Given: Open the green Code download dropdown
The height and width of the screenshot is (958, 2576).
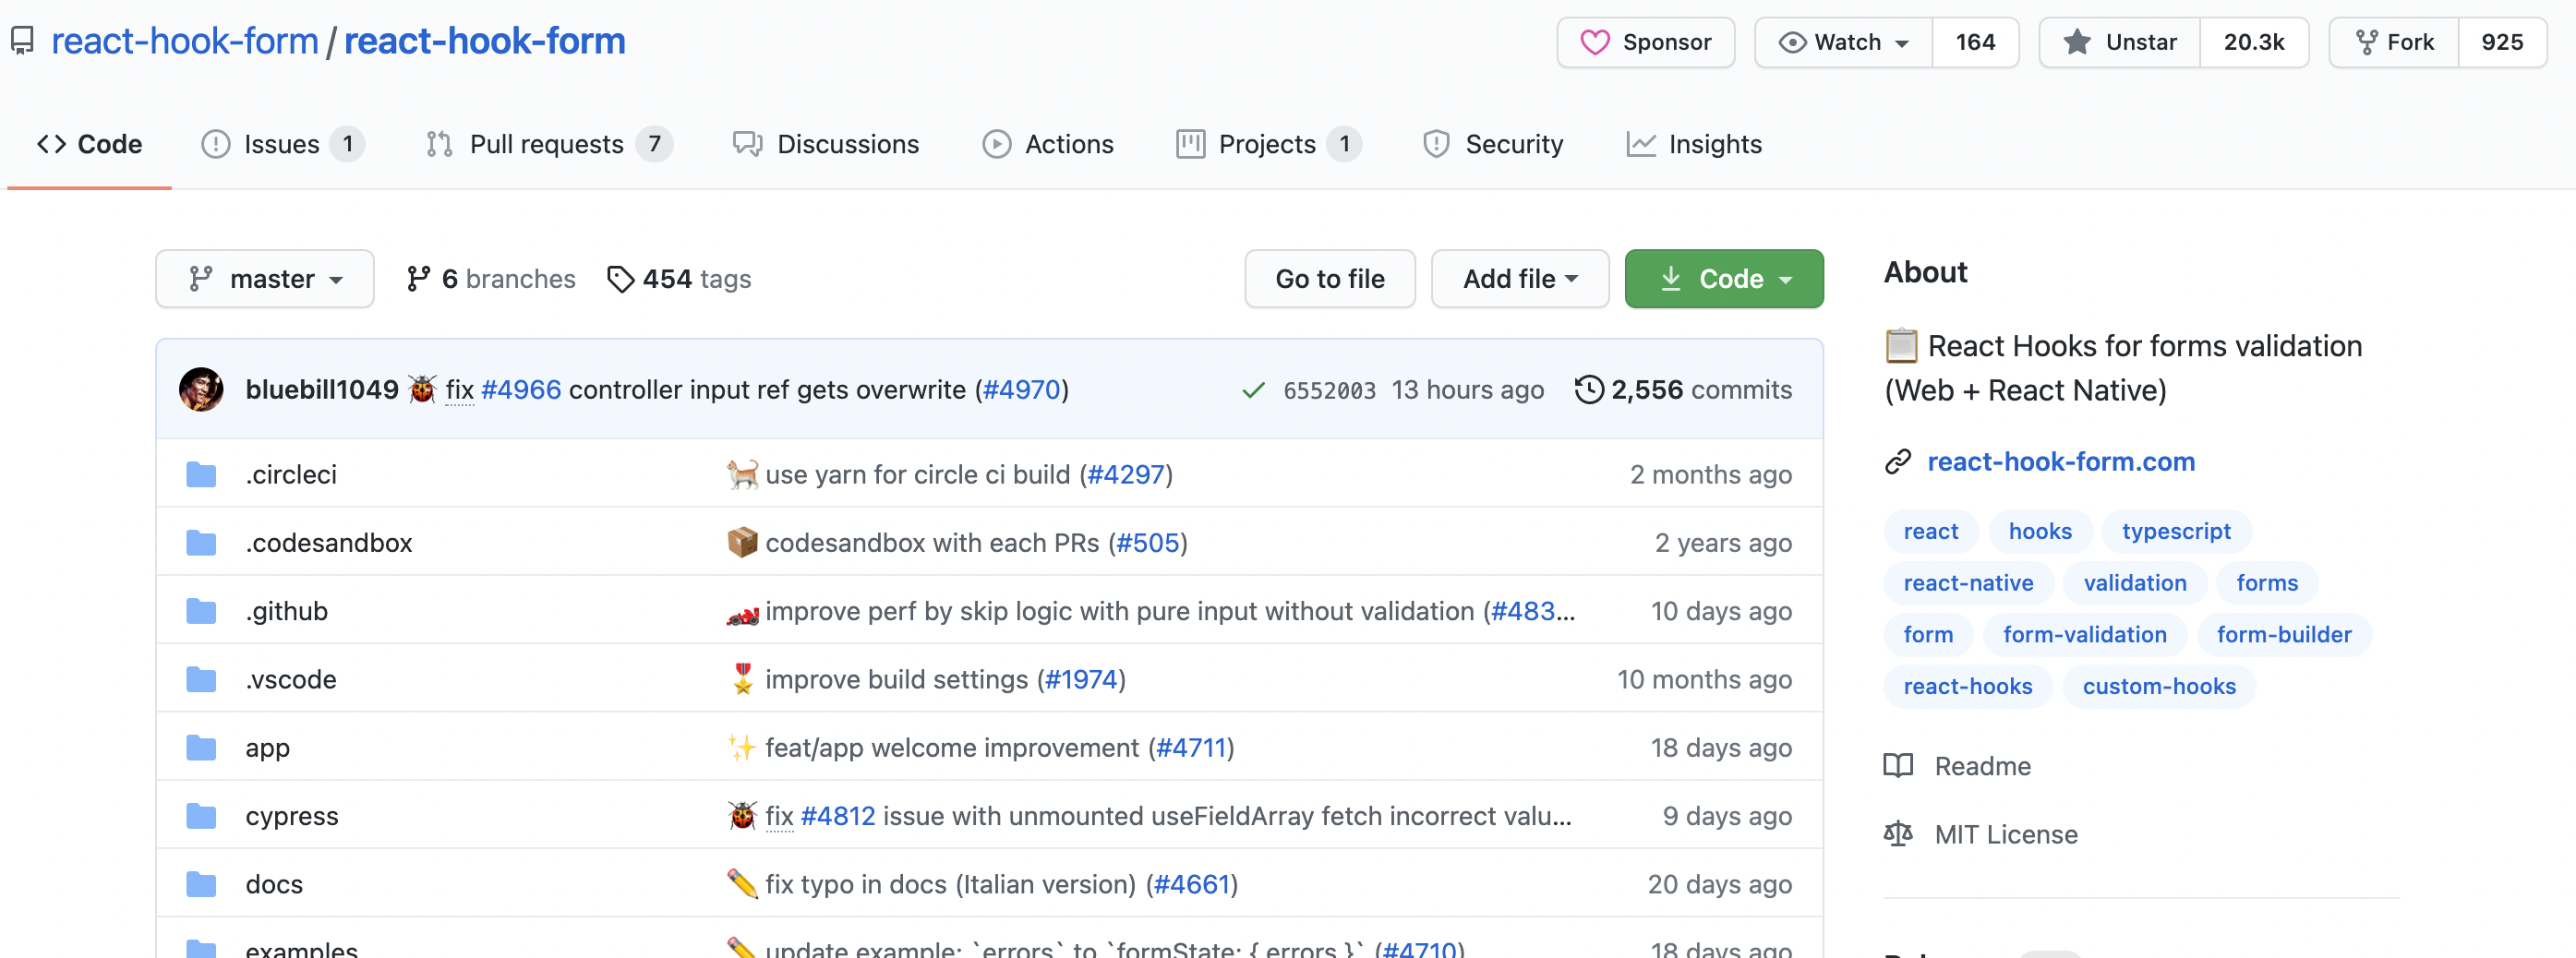Looking at the screenshot, I should pos(1724,279).
